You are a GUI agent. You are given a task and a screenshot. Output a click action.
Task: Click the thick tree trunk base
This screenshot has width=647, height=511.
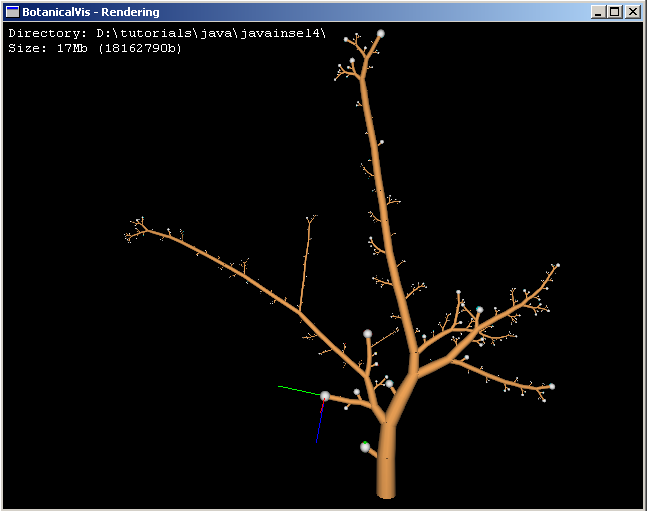pos(386,462)
